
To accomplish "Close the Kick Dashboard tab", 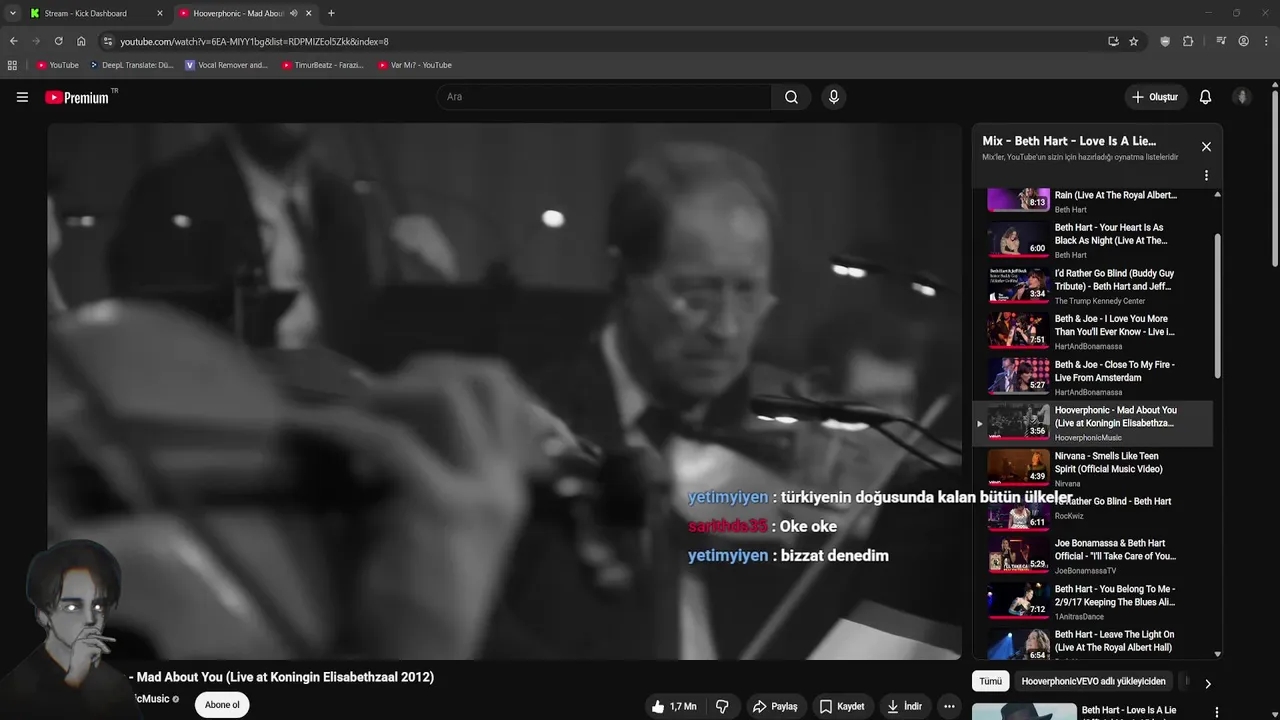I will pos(159,13).
